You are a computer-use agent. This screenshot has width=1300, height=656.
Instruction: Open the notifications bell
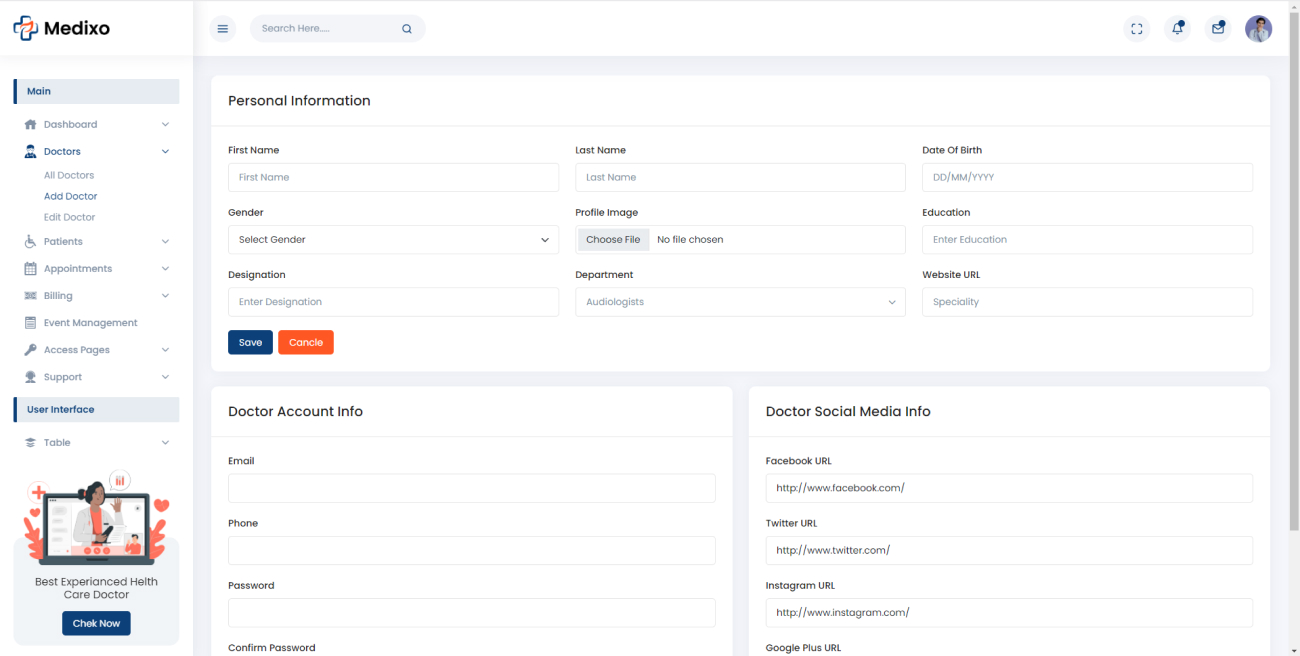1177,29
